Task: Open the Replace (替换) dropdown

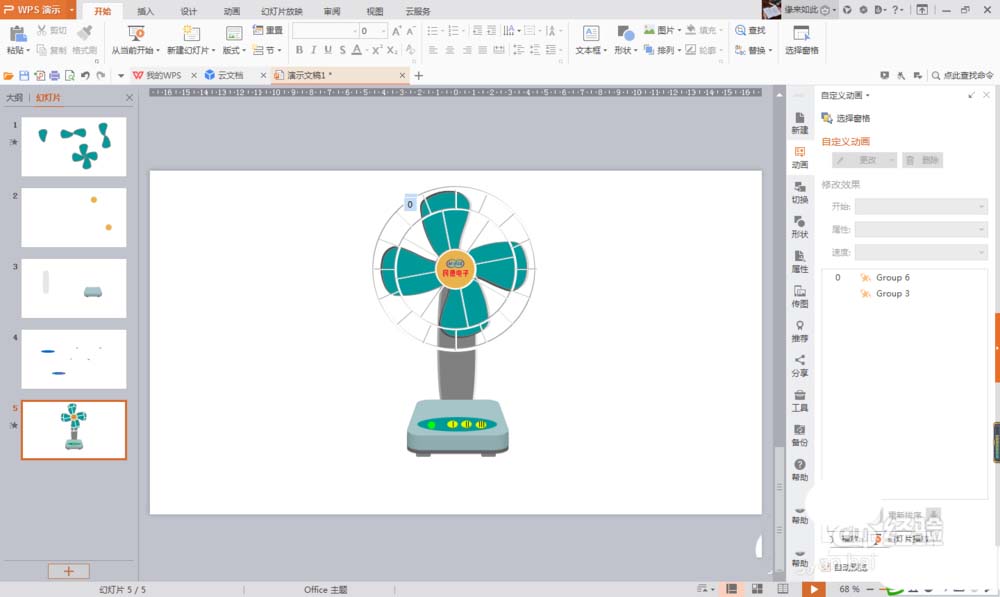Action: click(754, 50)
